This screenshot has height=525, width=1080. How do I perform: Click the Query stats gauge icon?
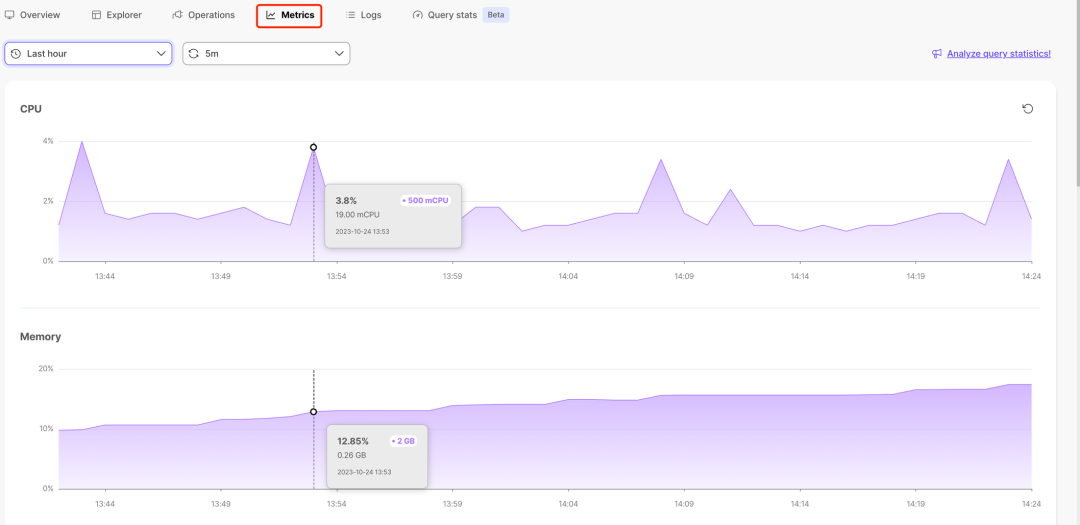417,14
